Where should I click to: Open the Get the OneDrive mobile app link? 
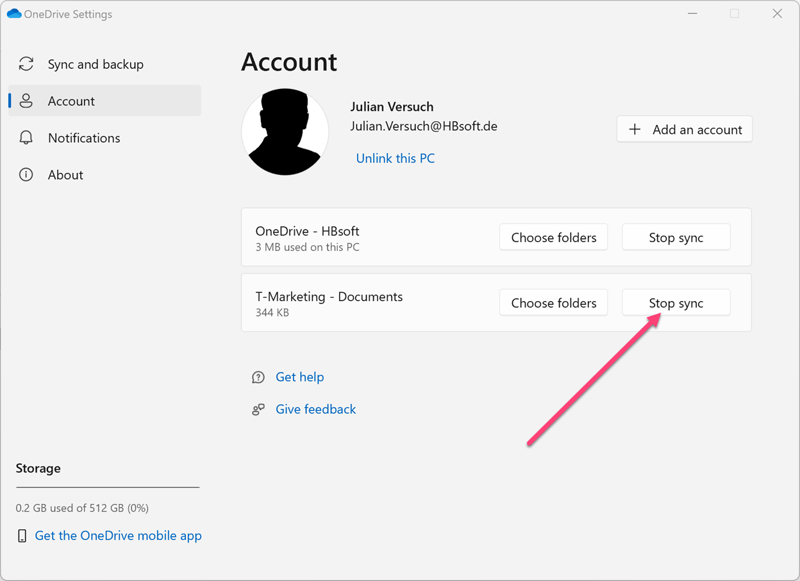[118, 536]
